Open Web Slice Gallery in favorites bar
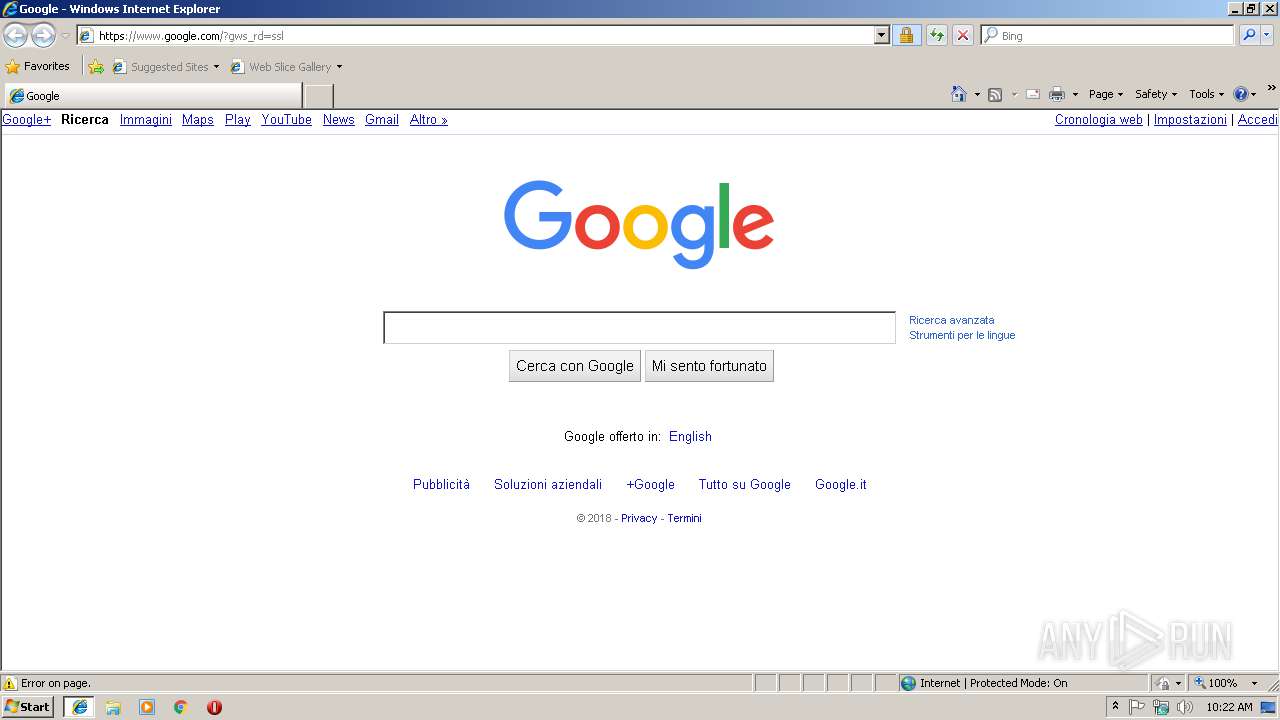This screenshot has height=720, width=1280. tap(286, 67)
